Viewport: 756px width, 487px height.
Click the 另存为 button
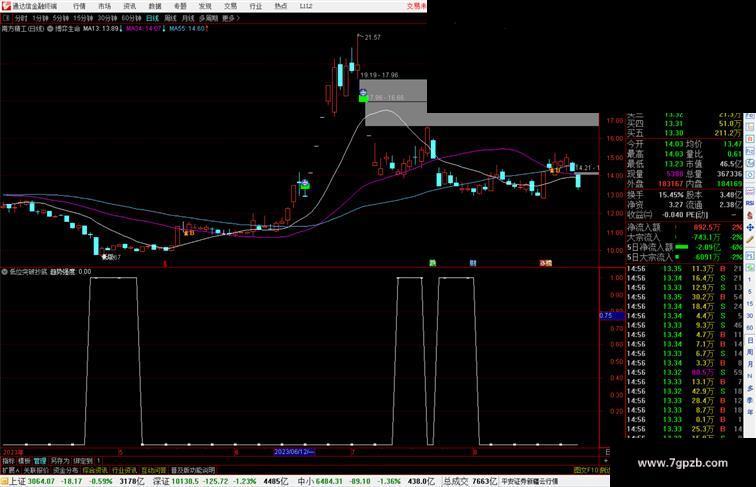pos(60,461)
